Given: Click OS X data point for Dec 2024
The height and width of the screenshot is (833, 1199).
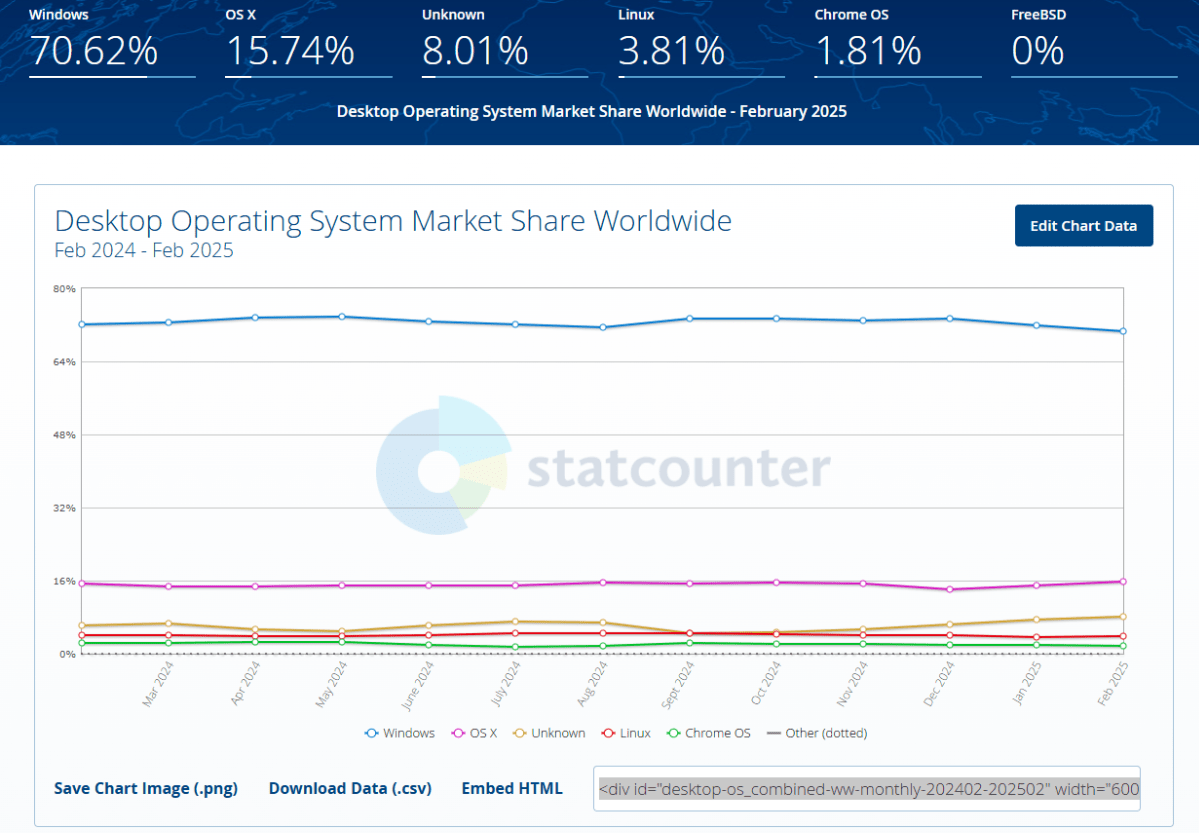Looking at the screenshot, I should pyautogui.click(x=949, y=589).
